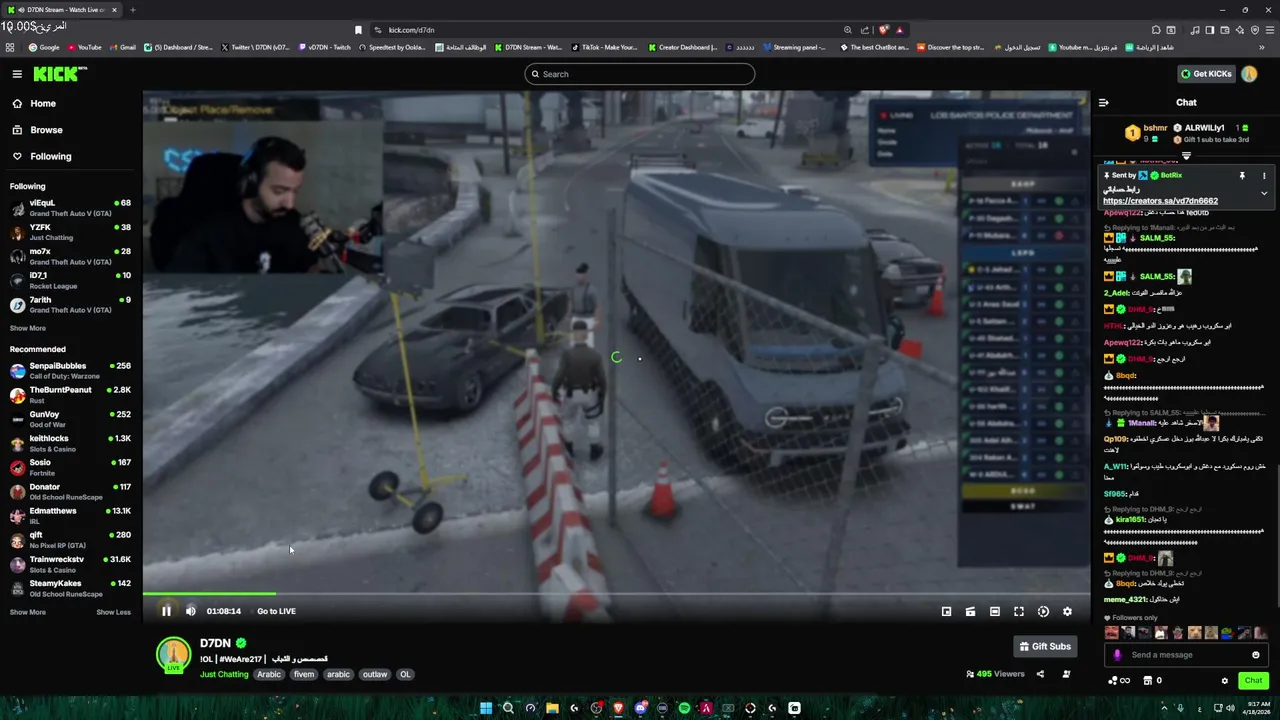This screenshot has height=720, width=1280.
Task: Expand Following list with Show More
Action: (x=27, y=328)
